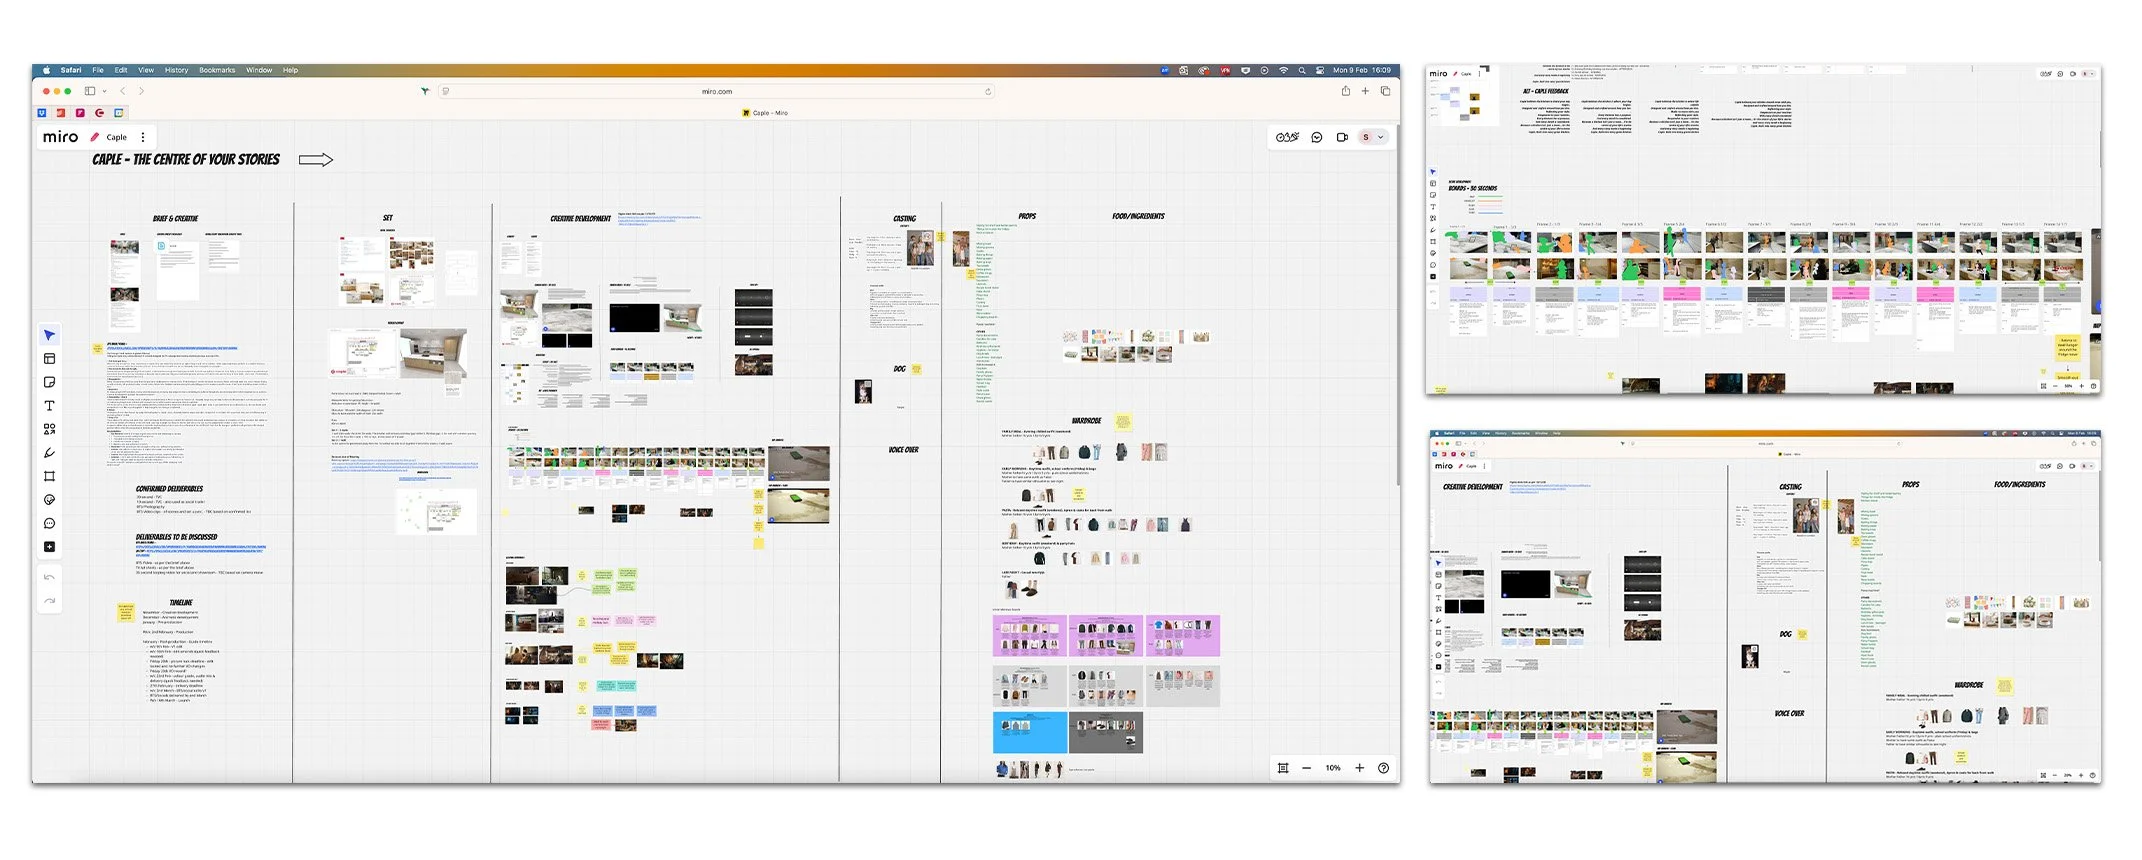Click the redo arrow
Viewport: 2142px width, 860px height.
point(49,601)
